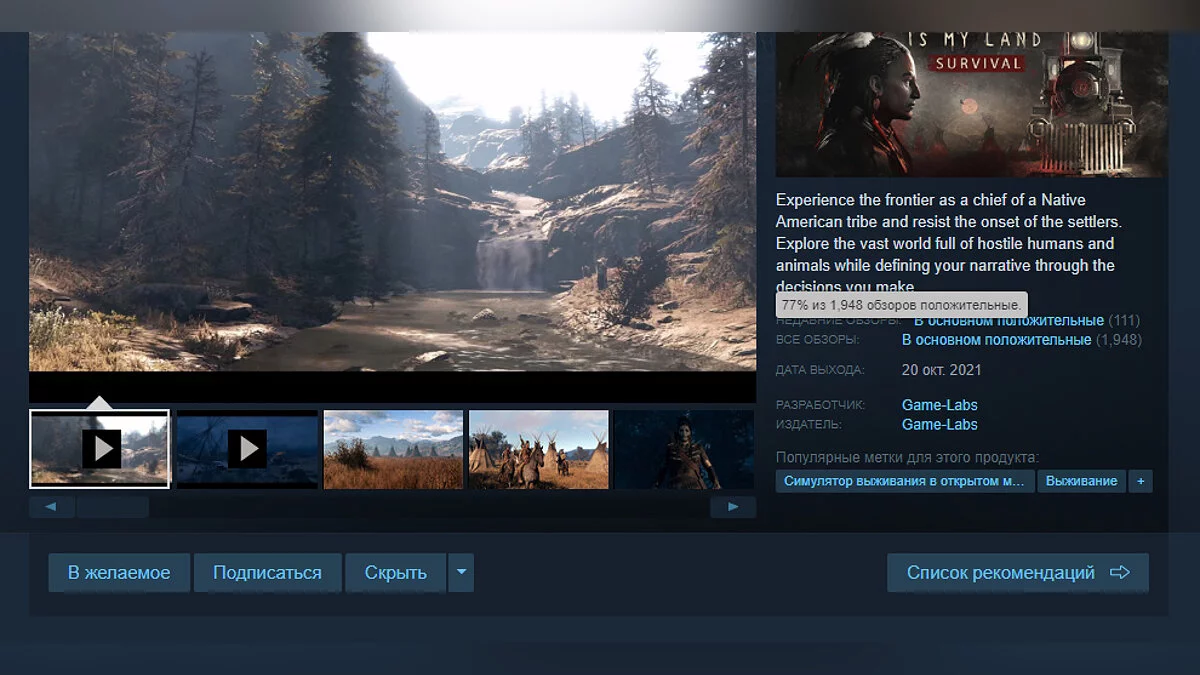
Task: Play the second dark video thumbnail
Action: coord(246,449)
